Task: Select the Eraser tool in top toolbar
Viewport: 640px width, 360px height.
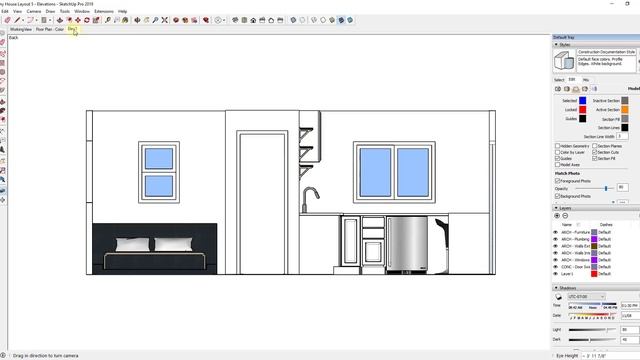Action: [x=7, y=20]
